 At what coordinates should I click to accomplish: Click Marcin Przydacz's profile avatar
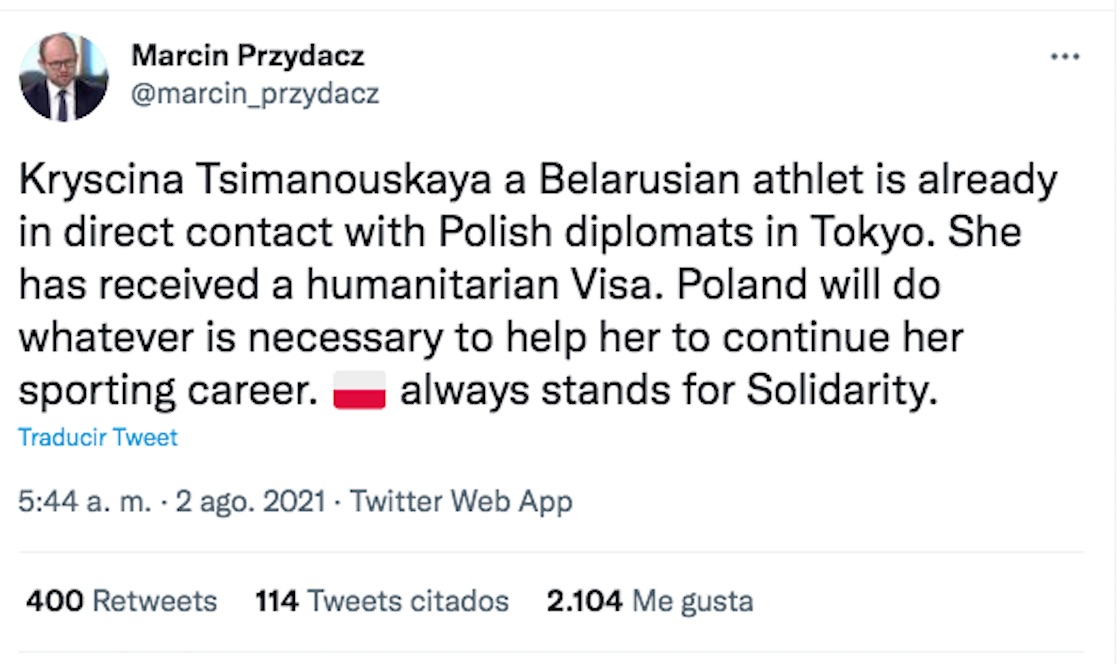(63, 77)
